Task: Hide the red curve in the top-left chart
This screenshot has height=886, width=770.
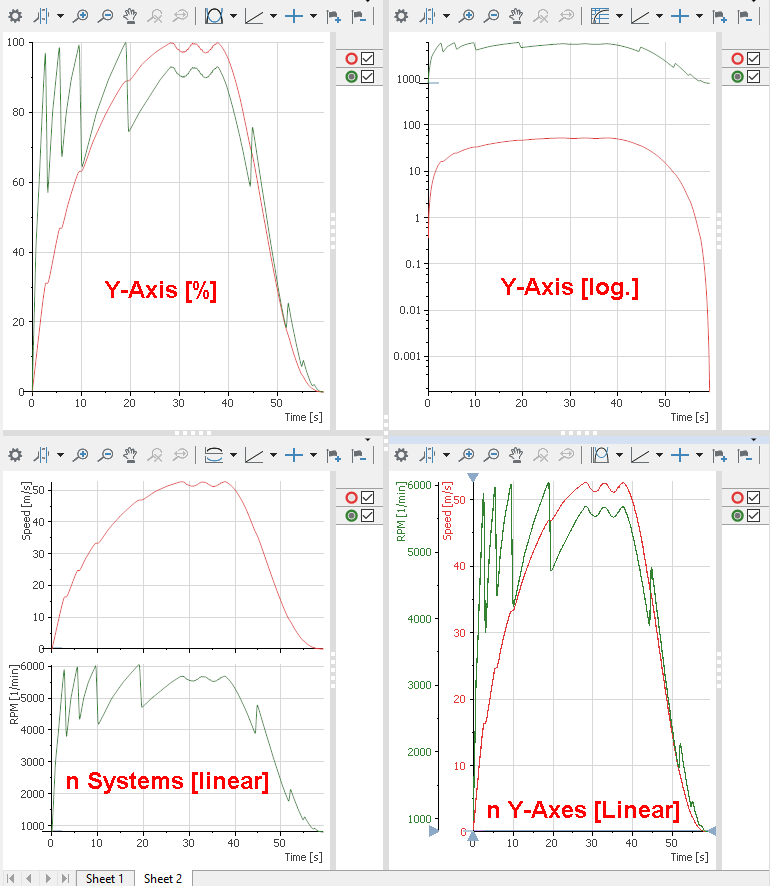Action: 367,59
